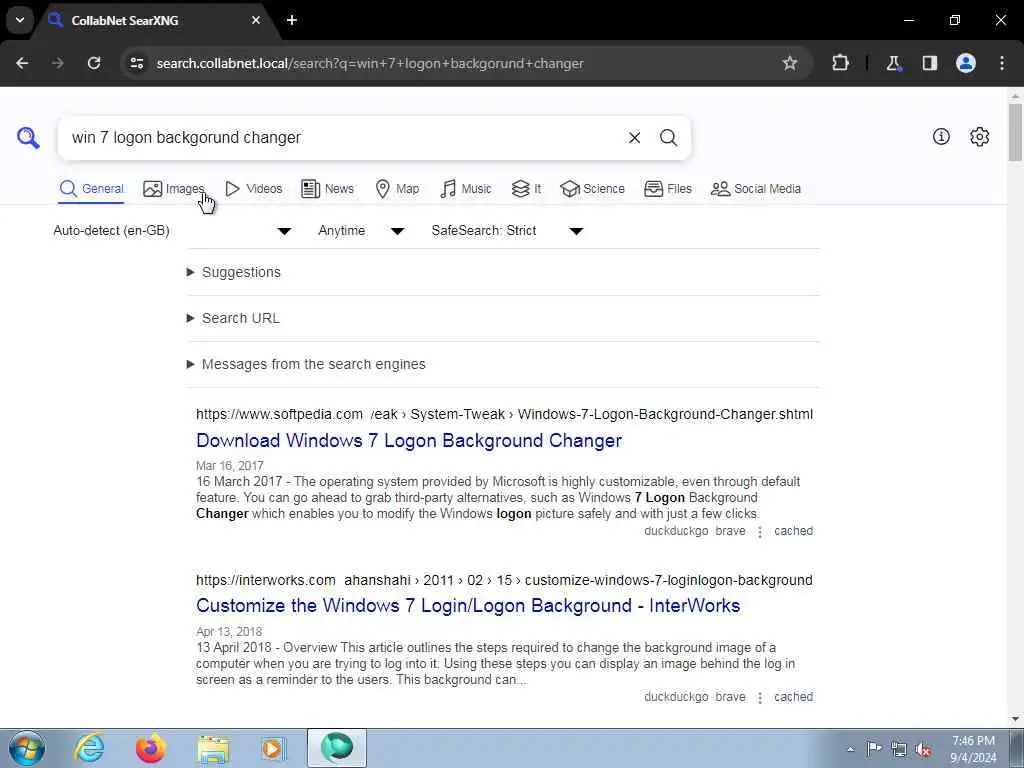
Task: Click the browser forward arrow
Action: 58,63
